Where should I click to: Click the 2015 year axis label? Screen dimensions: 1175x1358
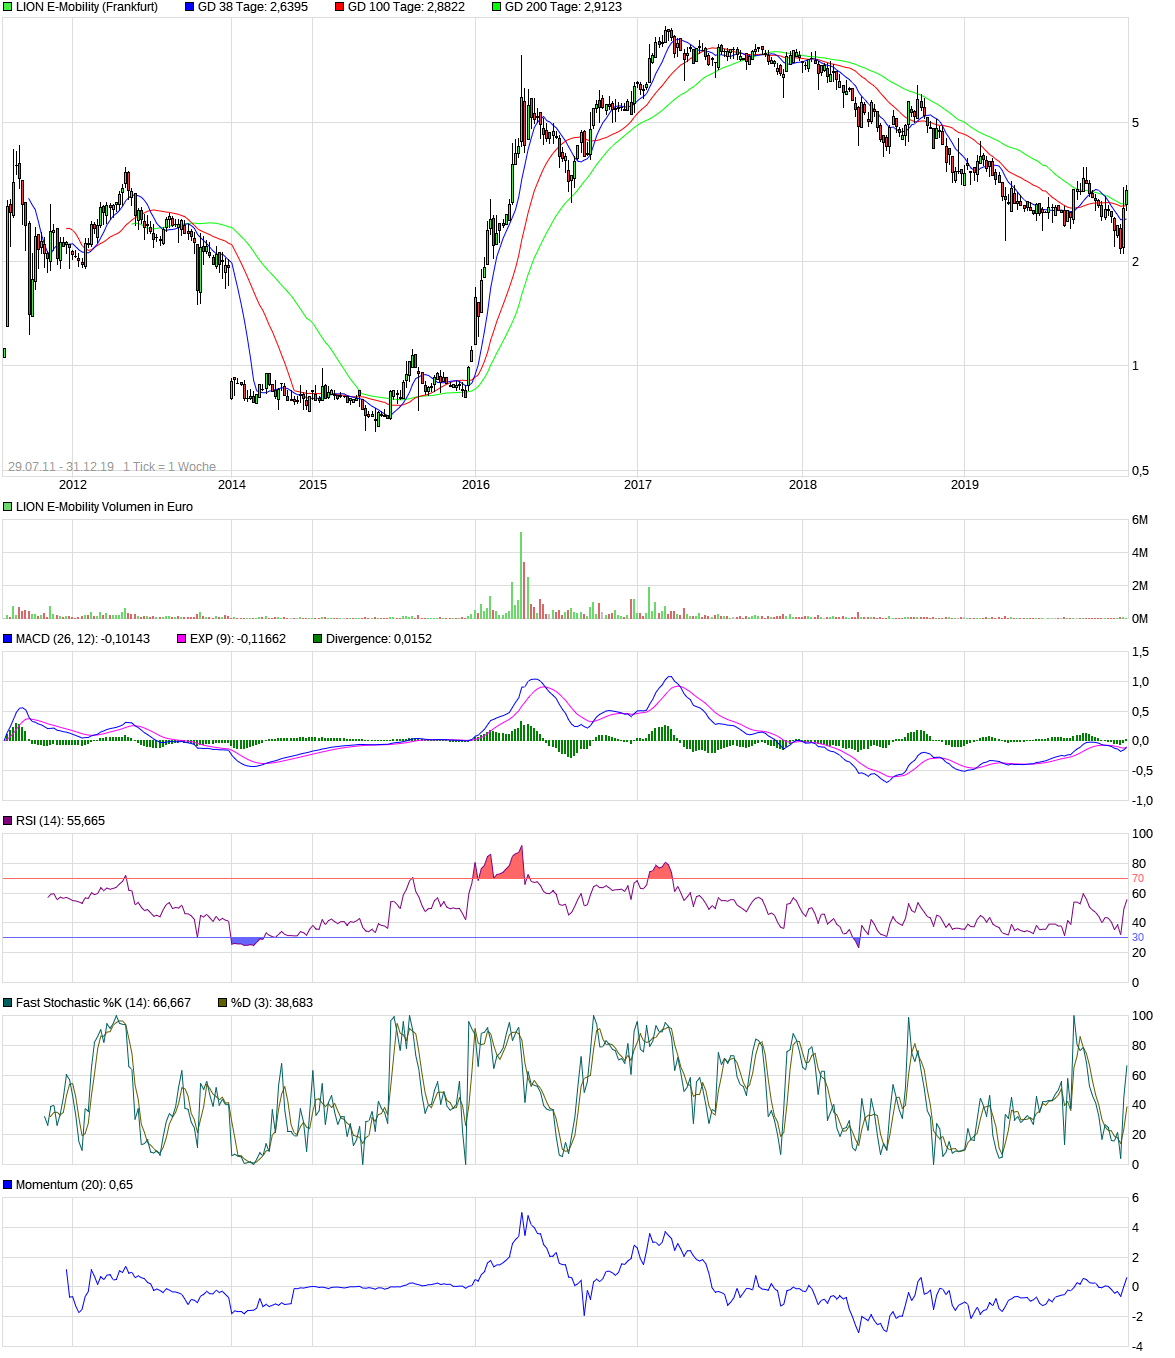click(x=313, y=485)
